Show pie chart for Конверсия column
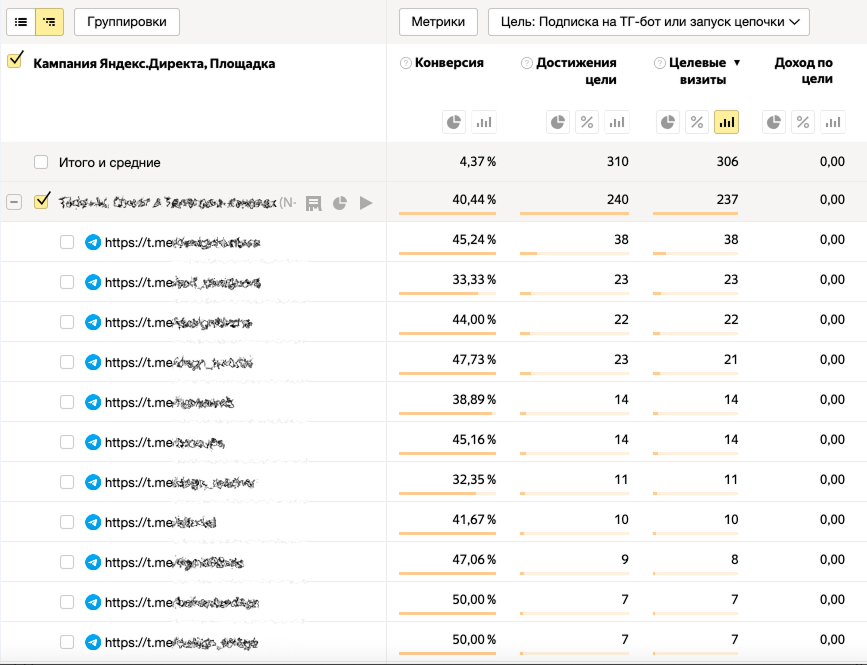867x665 pixels. click(x=454, y=122)
